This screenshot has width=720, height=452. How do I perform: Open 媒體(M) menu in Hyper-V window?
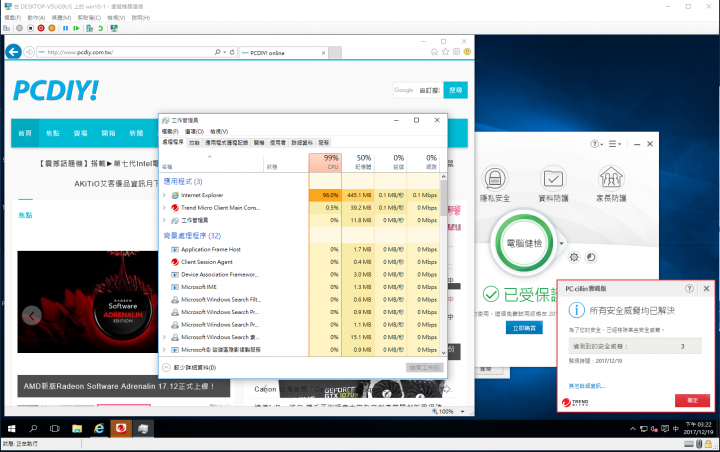click(61, 17)
